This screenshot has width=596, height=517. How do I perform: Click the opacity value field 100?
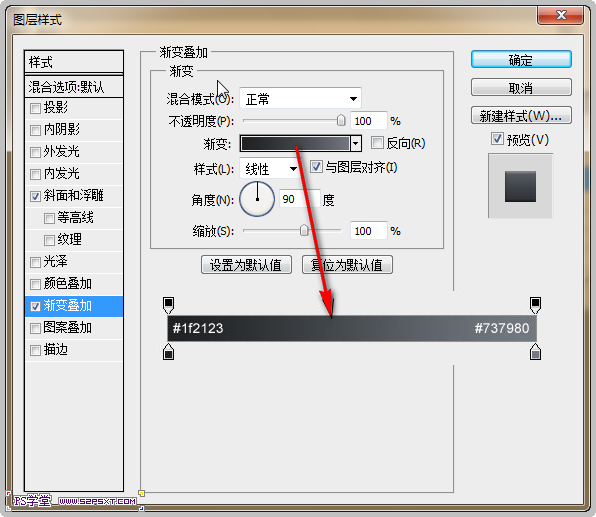pos(368,121)
